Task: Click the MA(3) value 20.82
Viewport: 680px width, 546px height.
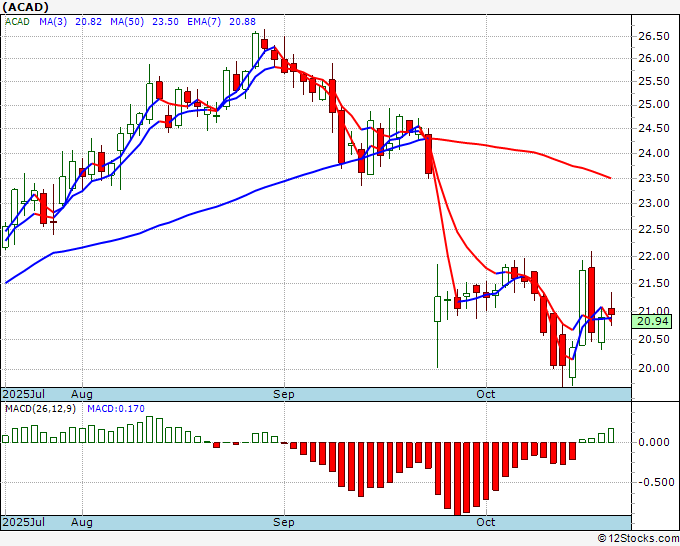Action: point(88,22)
